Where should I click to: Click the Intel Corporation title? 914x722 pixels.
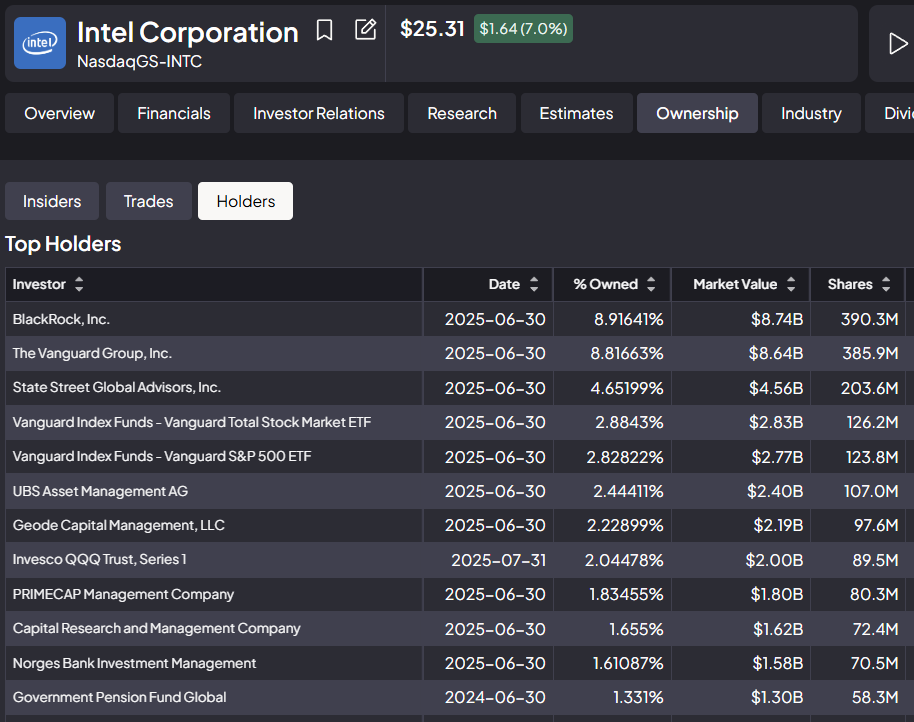[188, 32]
